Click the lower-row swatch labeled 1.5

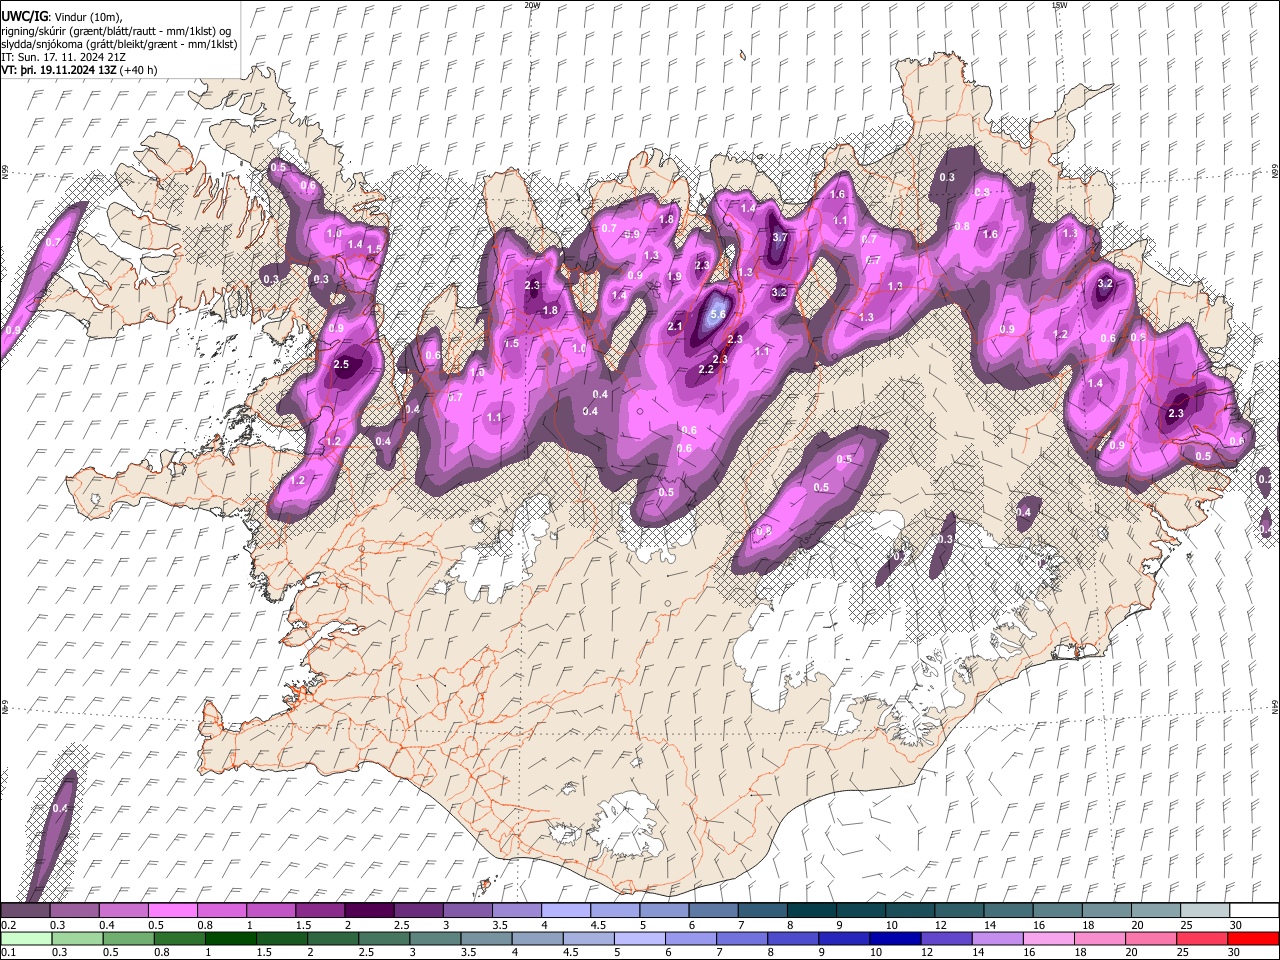click(284, 938)
